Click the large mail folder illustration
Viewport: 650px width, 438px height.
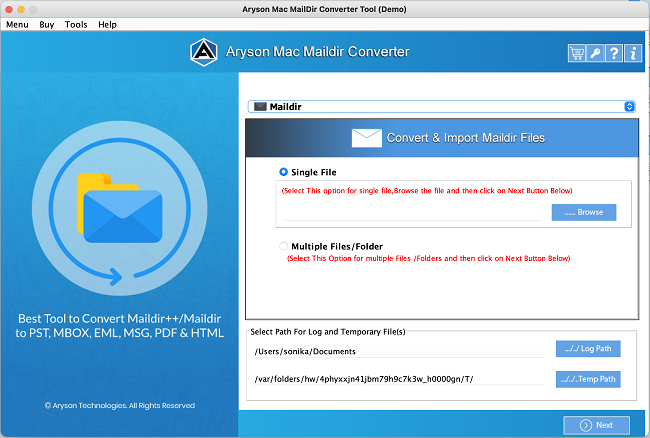tap(120, 208)
